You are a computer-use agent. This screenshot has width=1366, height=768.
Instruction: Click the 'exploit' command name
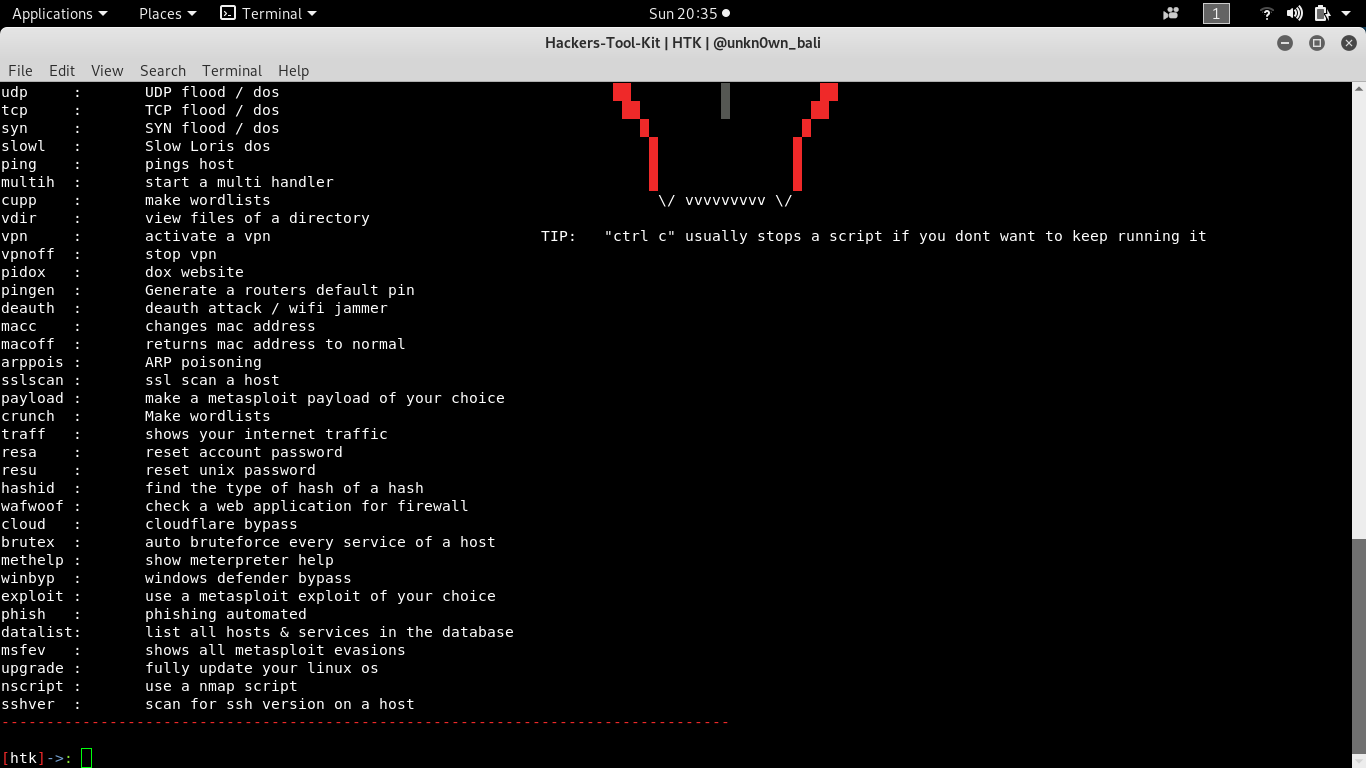[x=32, y=596]
